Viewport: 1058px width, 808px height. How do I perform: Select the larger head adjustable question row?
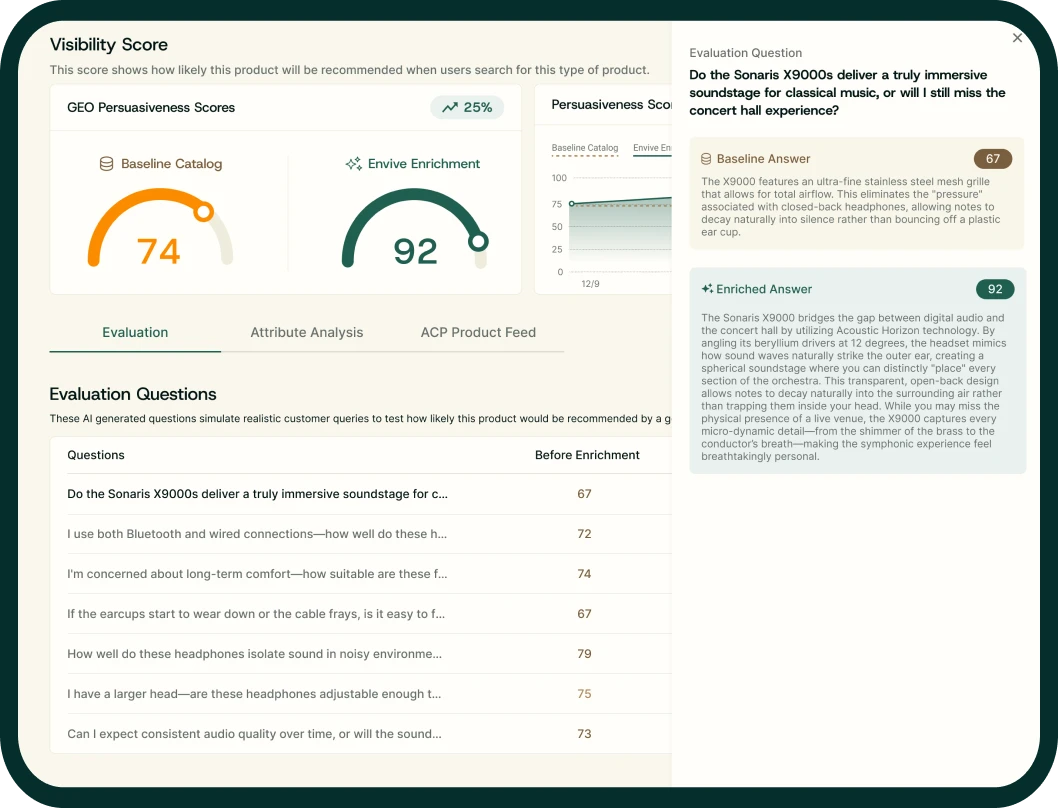pyautogui.click(x=369, y=694)
